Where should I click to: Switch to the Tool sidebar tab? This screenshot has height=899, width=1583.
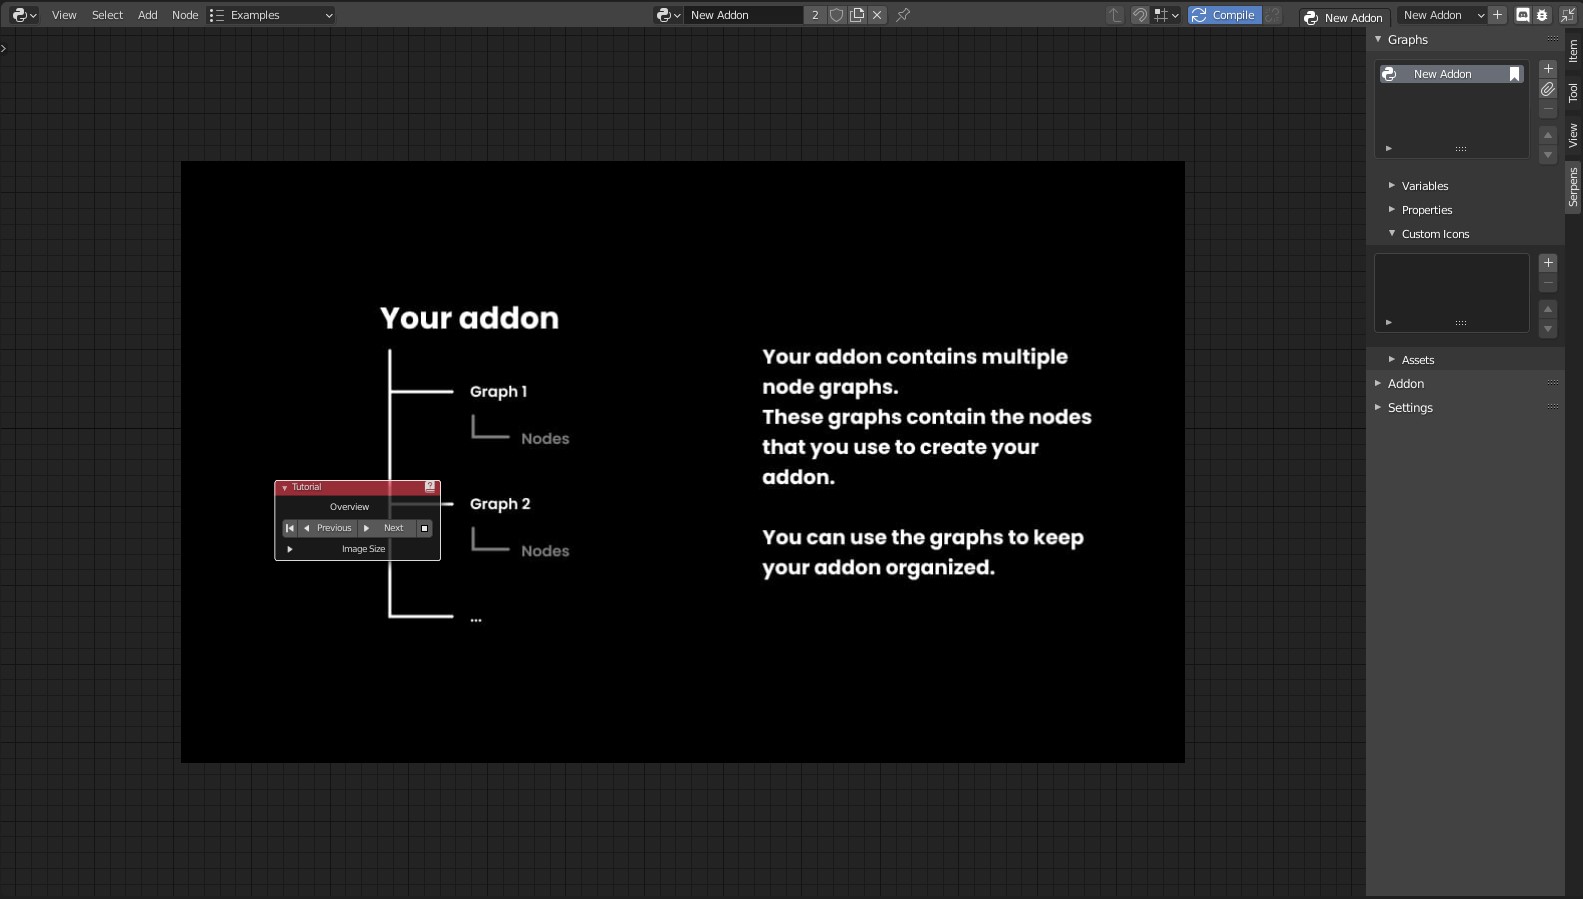coord(1574,93)
